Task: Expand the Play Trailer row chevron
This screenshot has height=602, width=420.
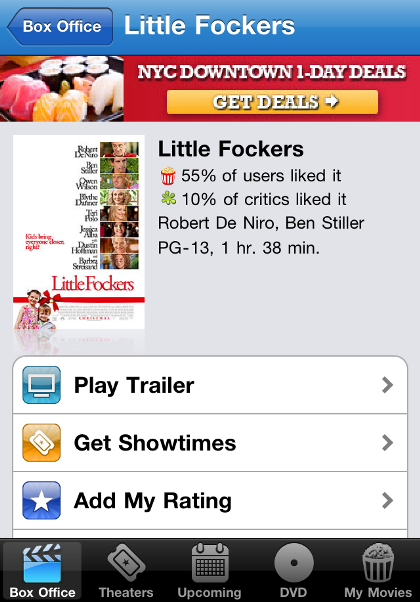Action: 387,385
